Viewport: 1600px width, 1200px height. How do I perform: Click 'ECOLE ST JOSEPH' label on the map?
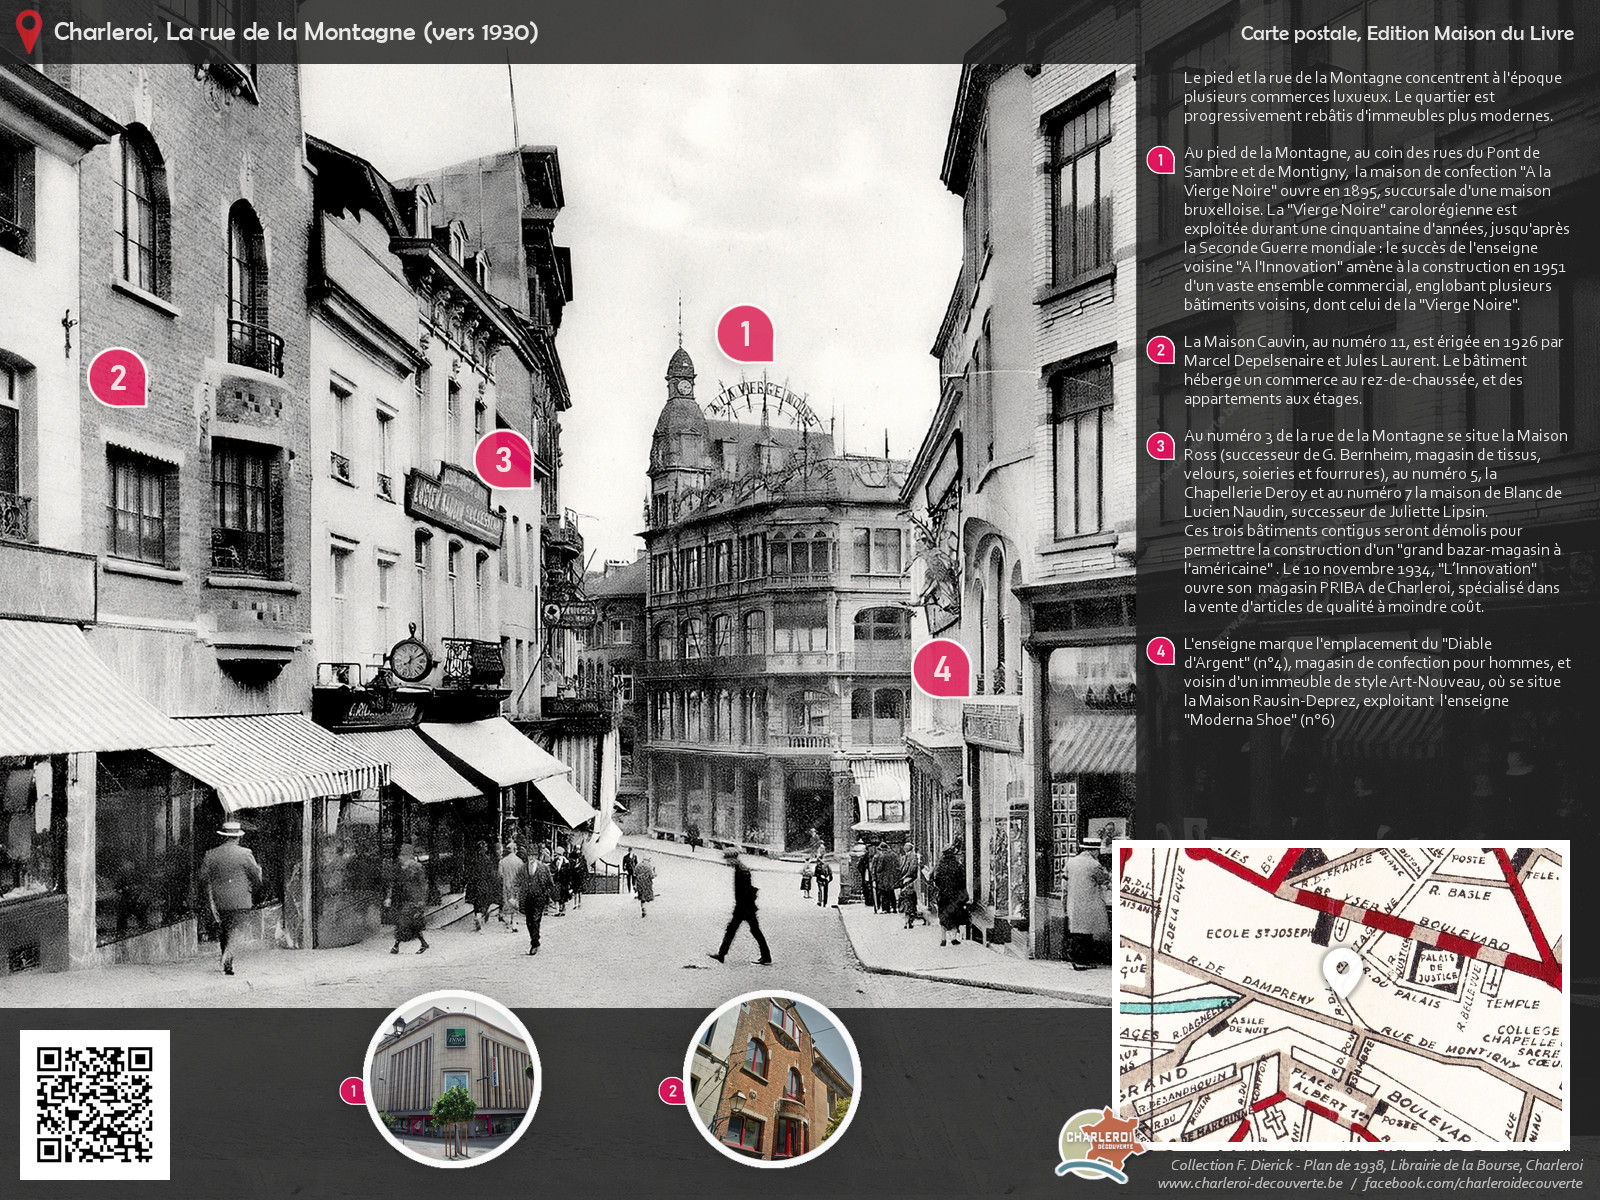click(x=1259, y=933)
